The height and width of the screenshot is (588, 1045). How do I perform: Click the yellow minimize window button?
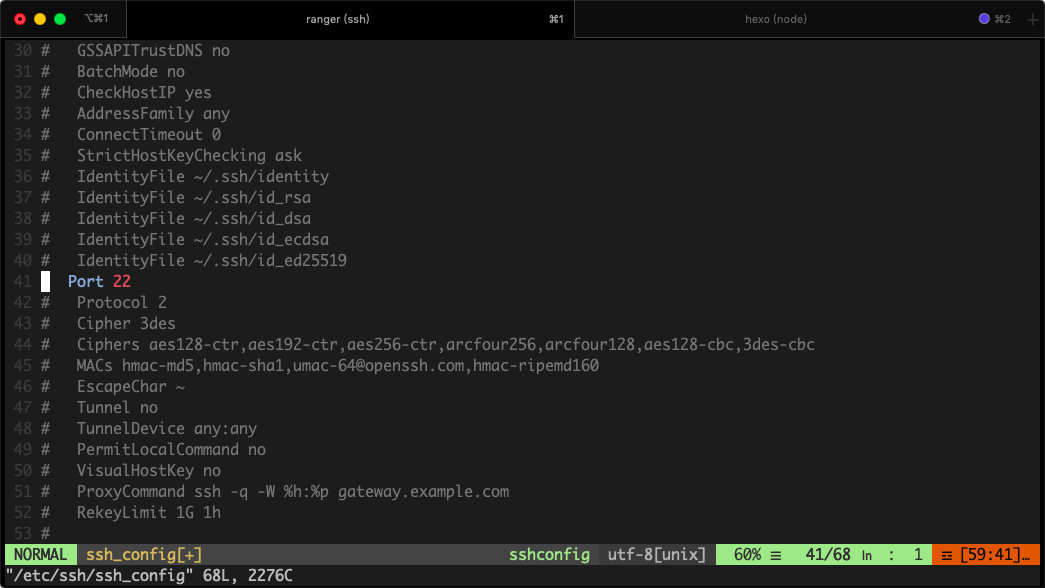40,19
